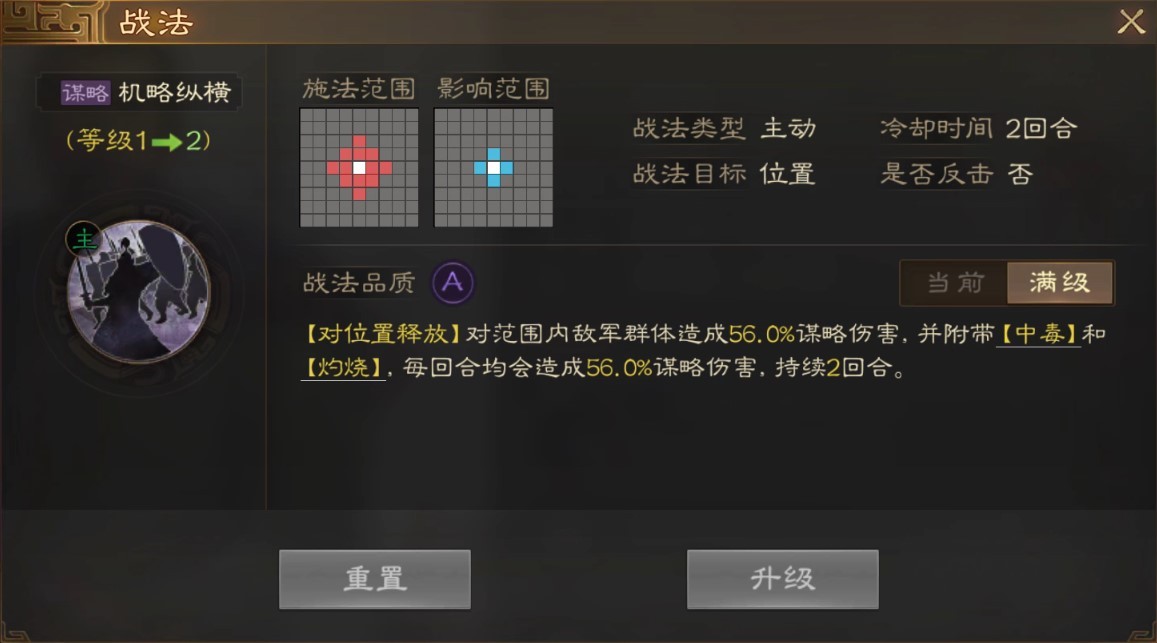Image resolution: width=1157 pixels, height=643 pixels.
Task: Click the 重置 button
Action: 375,580
